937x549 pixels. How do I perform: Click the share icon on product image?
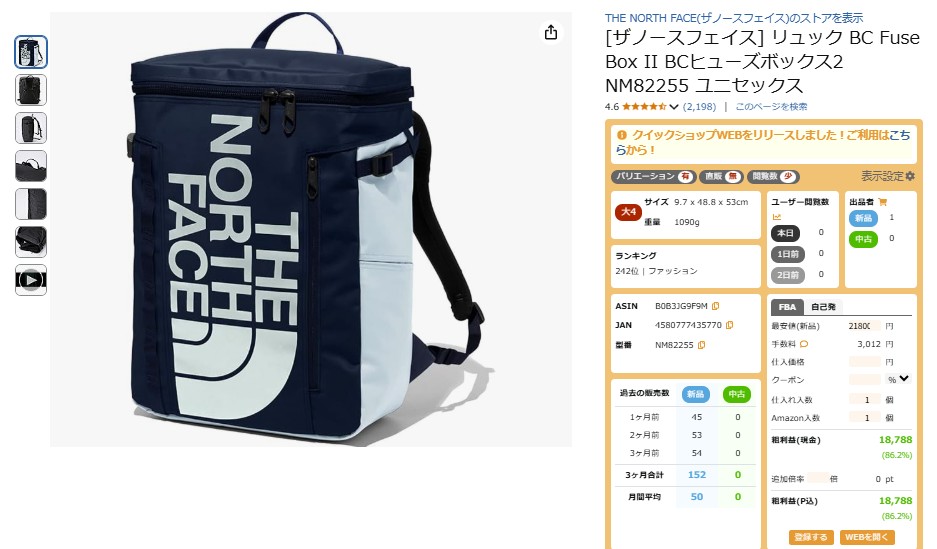(x=550, y=32)
